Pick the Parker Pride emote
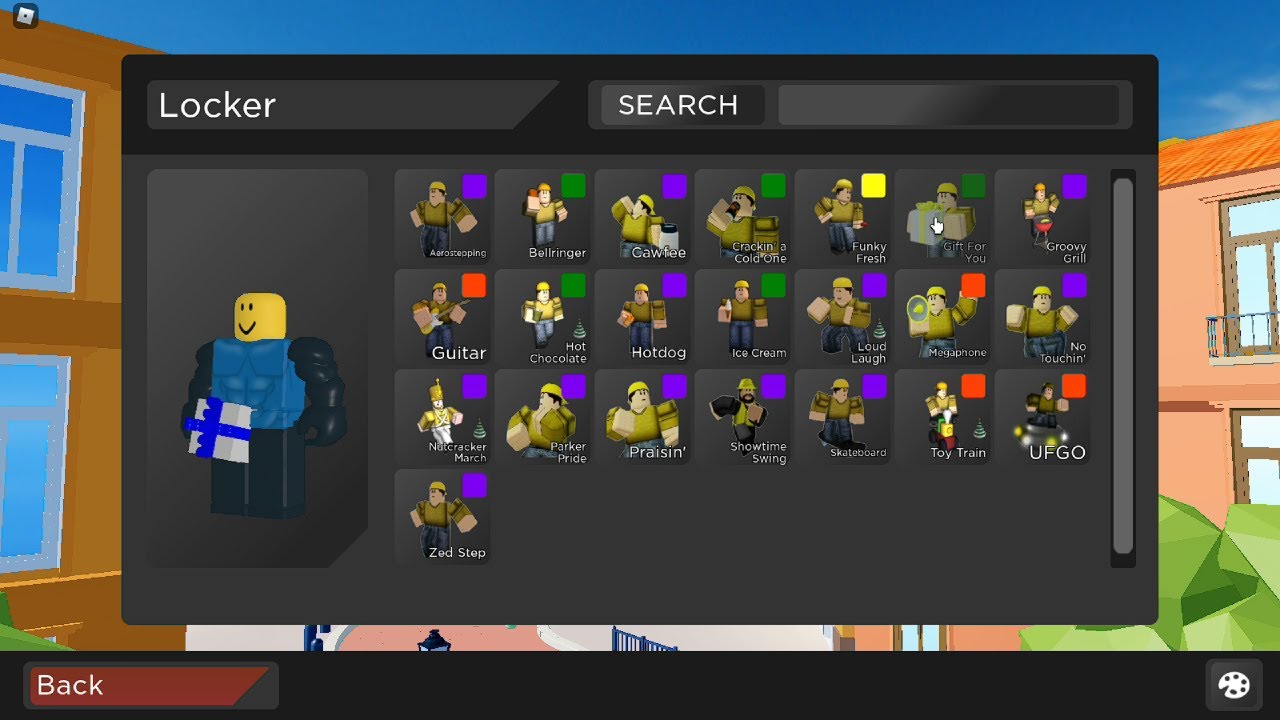Viewport: 1280px width, 720px height. coord(543,417)
